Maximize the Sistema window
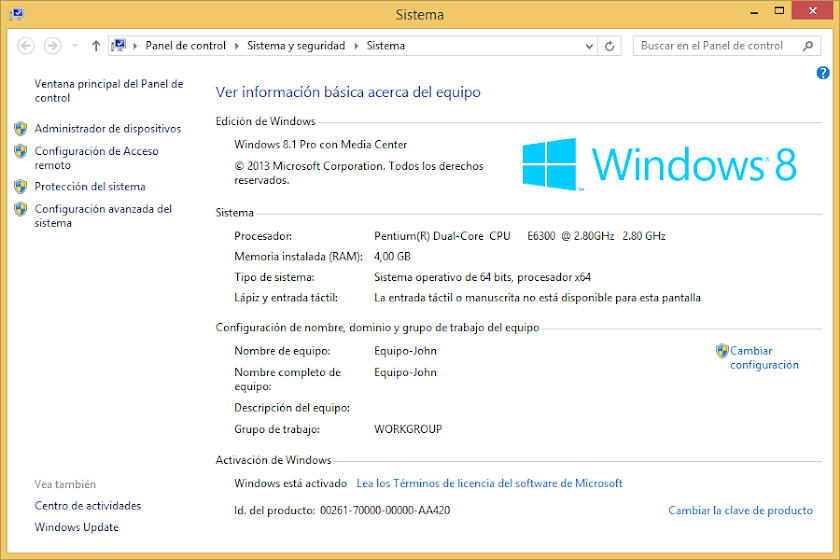This screenshot has height=560, width=840. tap(779, 11)
